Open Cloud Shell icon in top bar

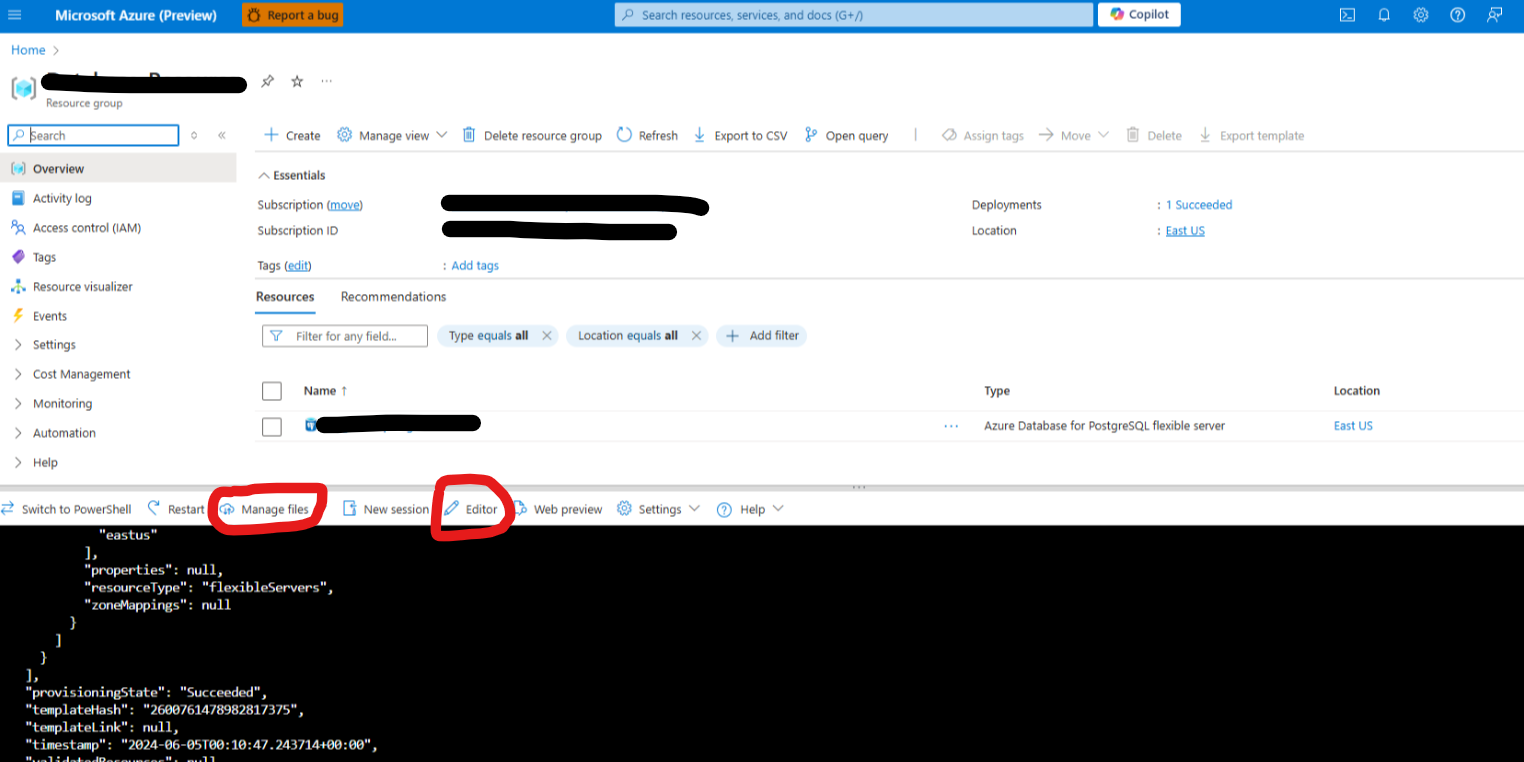point(1347,15)
